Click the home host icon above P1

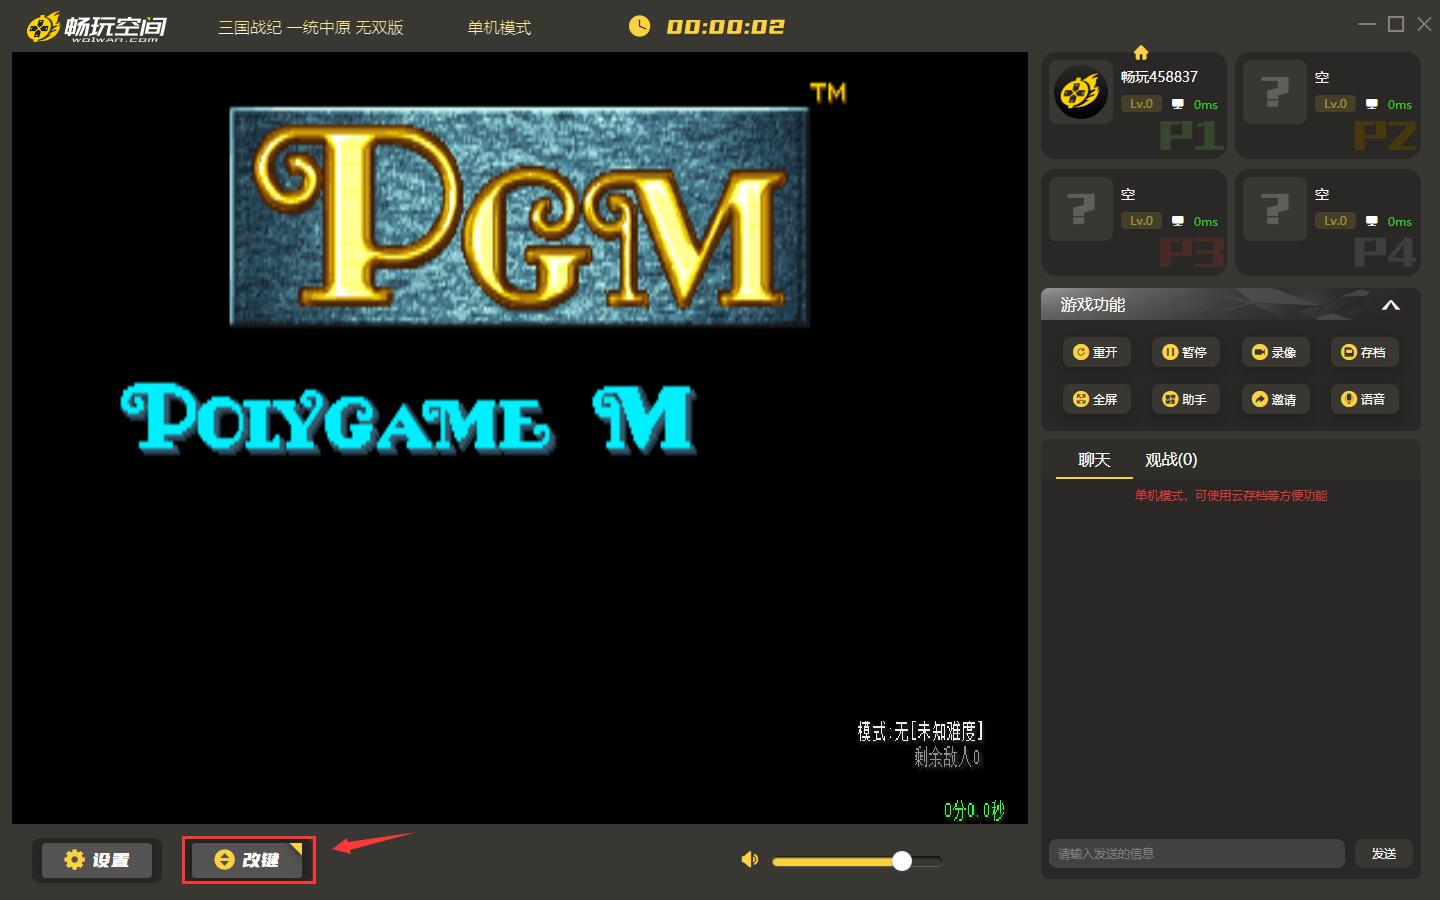(1141, 52)
